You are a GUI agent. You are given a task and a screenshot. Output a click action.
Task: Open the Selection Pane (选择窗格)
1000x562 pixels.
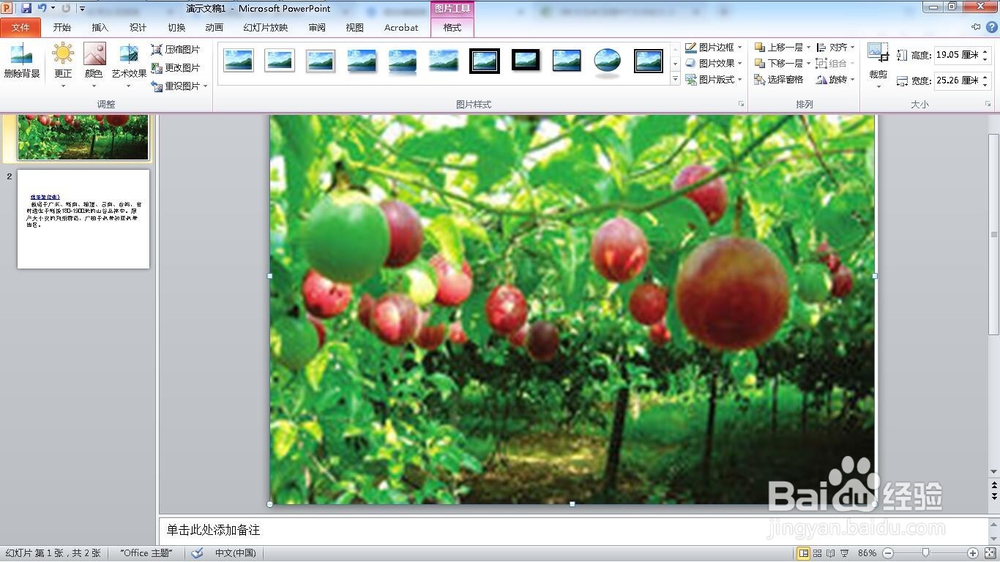coord(779,79)
